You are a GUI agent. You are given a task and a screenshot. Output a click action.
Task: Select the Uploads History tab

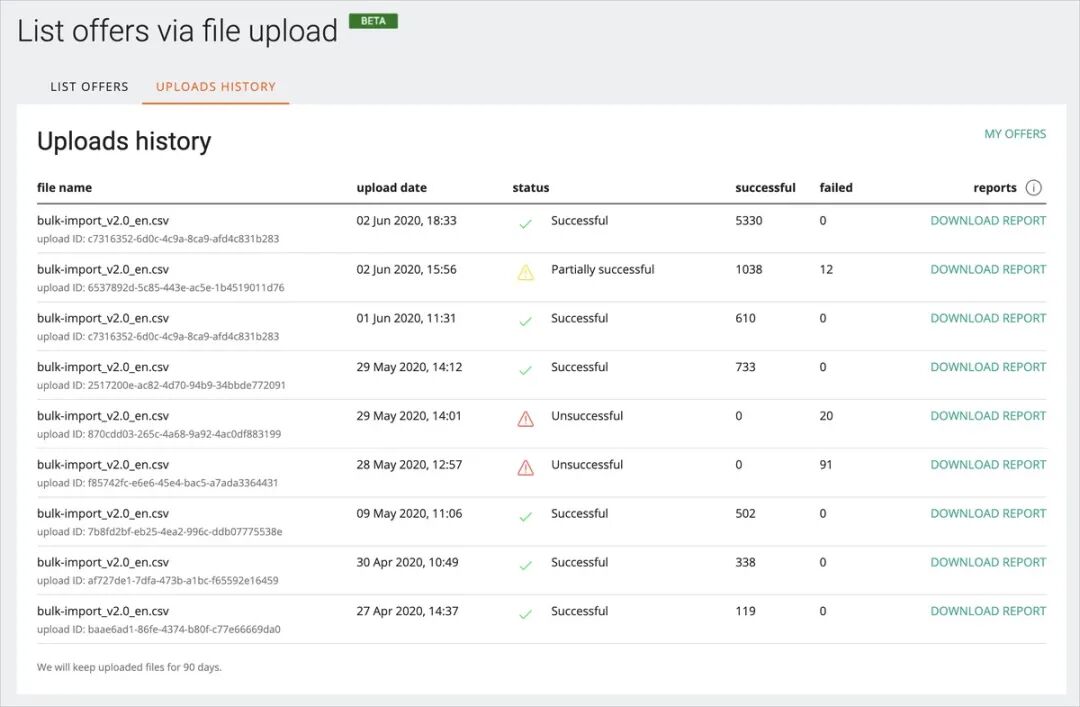[216, 87]
